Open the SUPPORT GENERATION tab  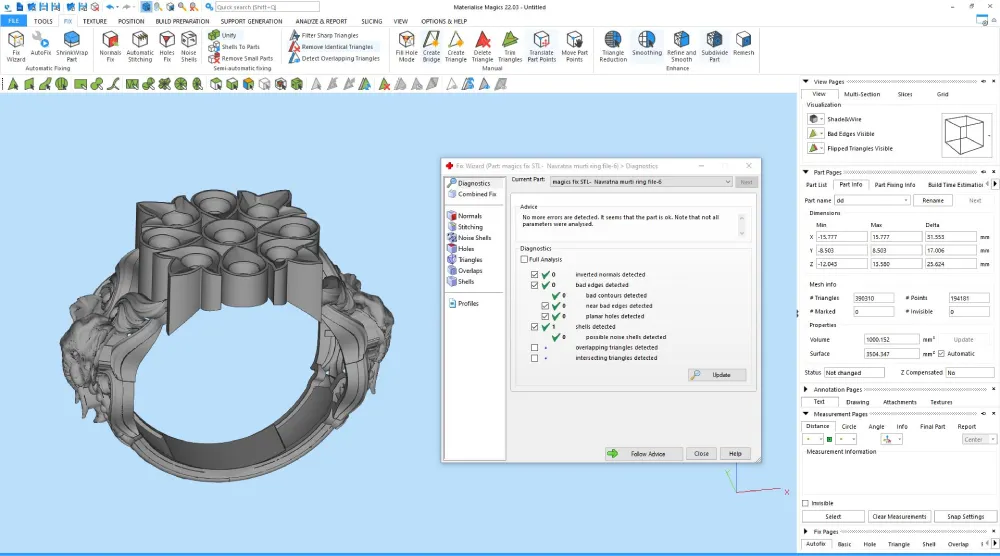251,21
